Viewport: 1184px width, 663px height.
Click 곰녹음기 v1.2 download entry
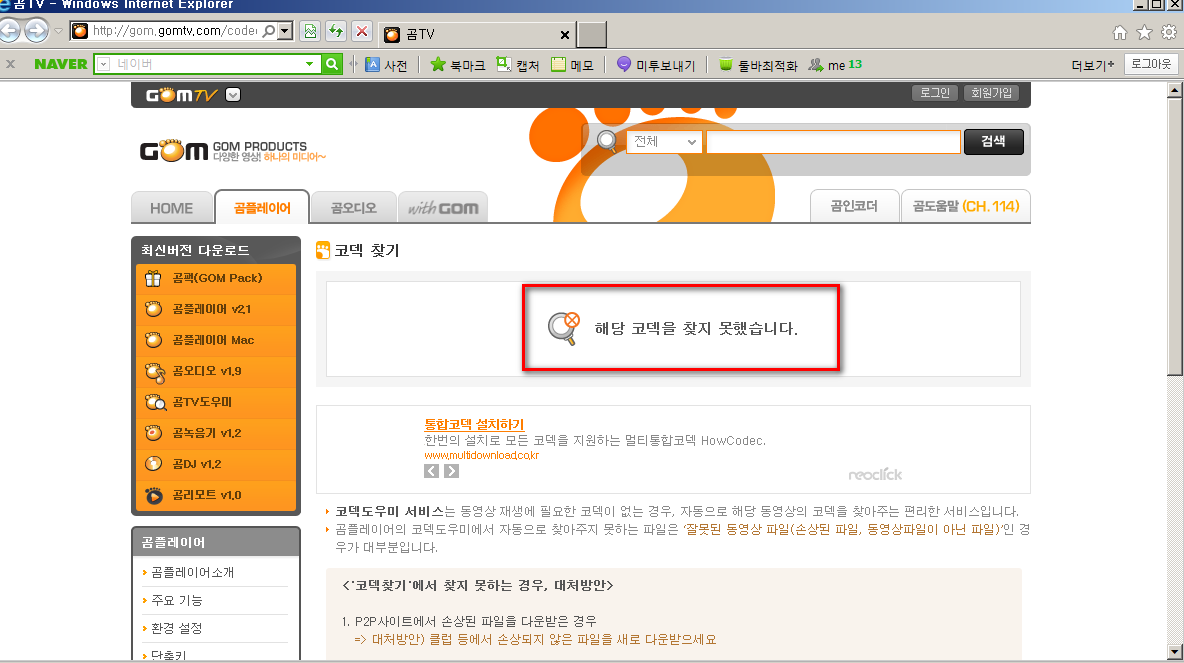pos(216,433)
